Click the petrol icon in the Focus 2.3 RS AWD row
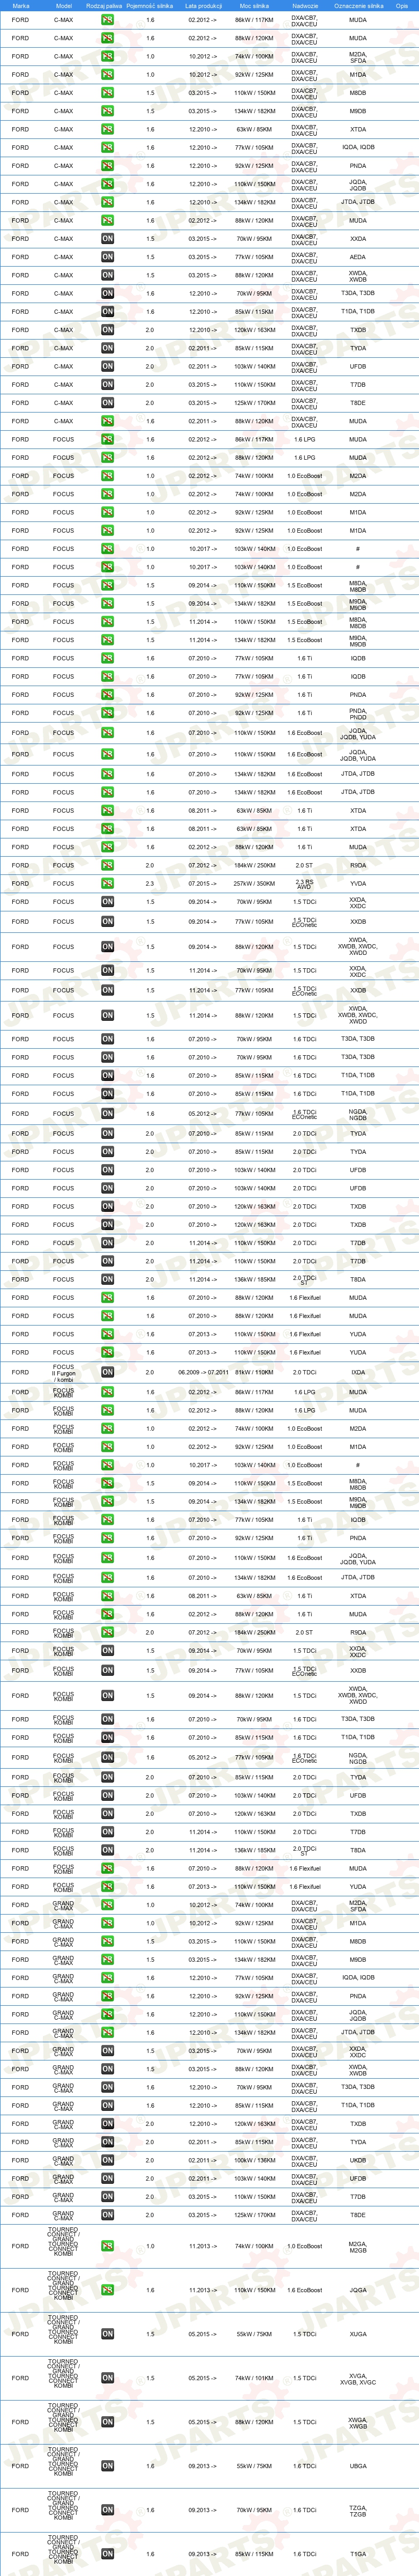419x2576 pixels. (107, 884)
